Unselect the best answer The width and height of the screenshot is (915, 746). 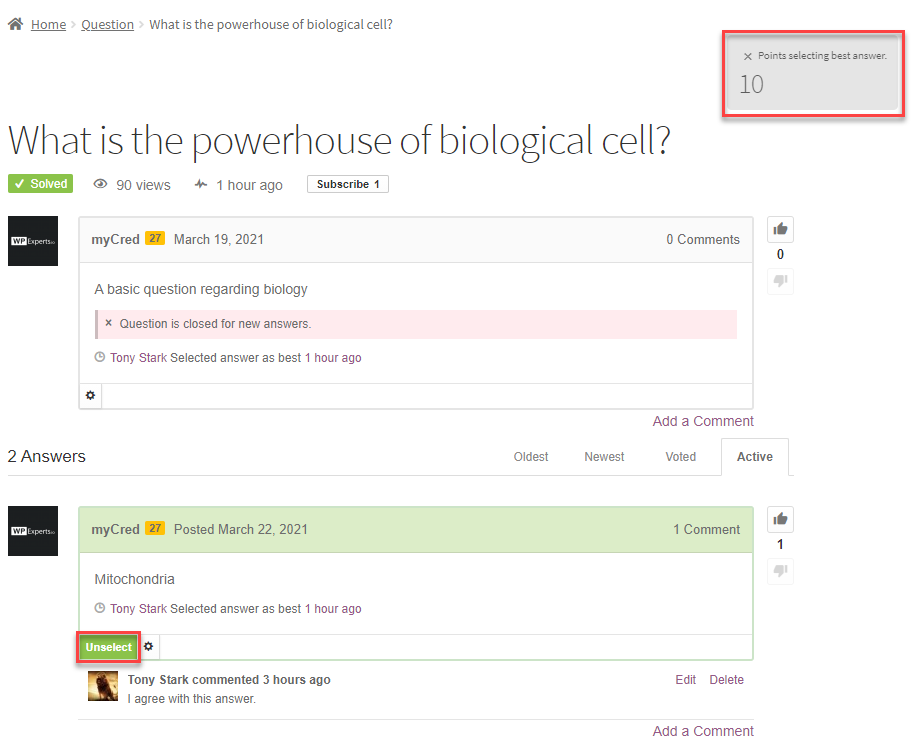click(109, 647)
